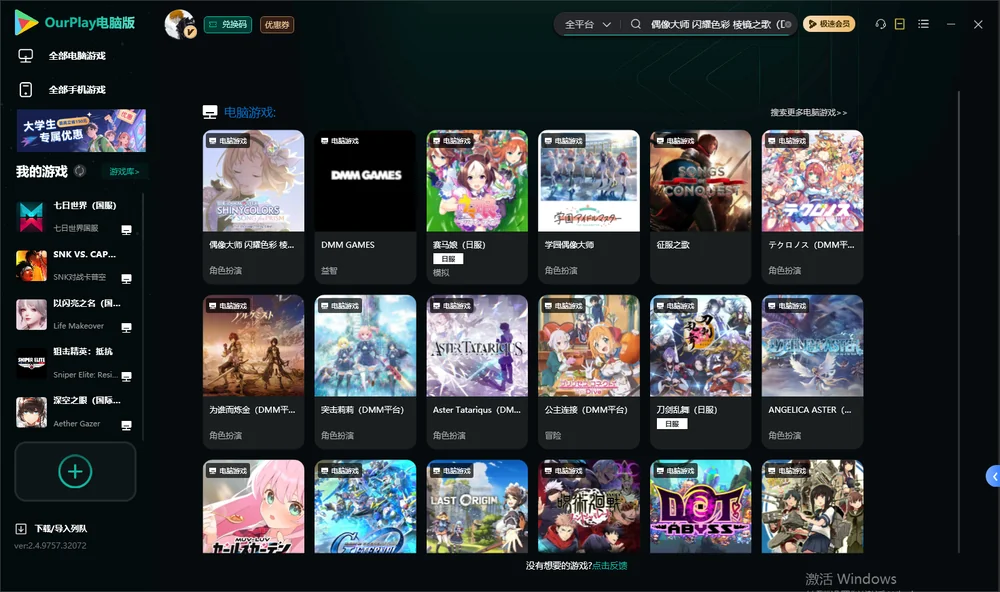Open the テクロノス (DMM平台) game card
The height and width of the screenshot is (592, 1000).
pyautogui.click(x=812, y=207)
